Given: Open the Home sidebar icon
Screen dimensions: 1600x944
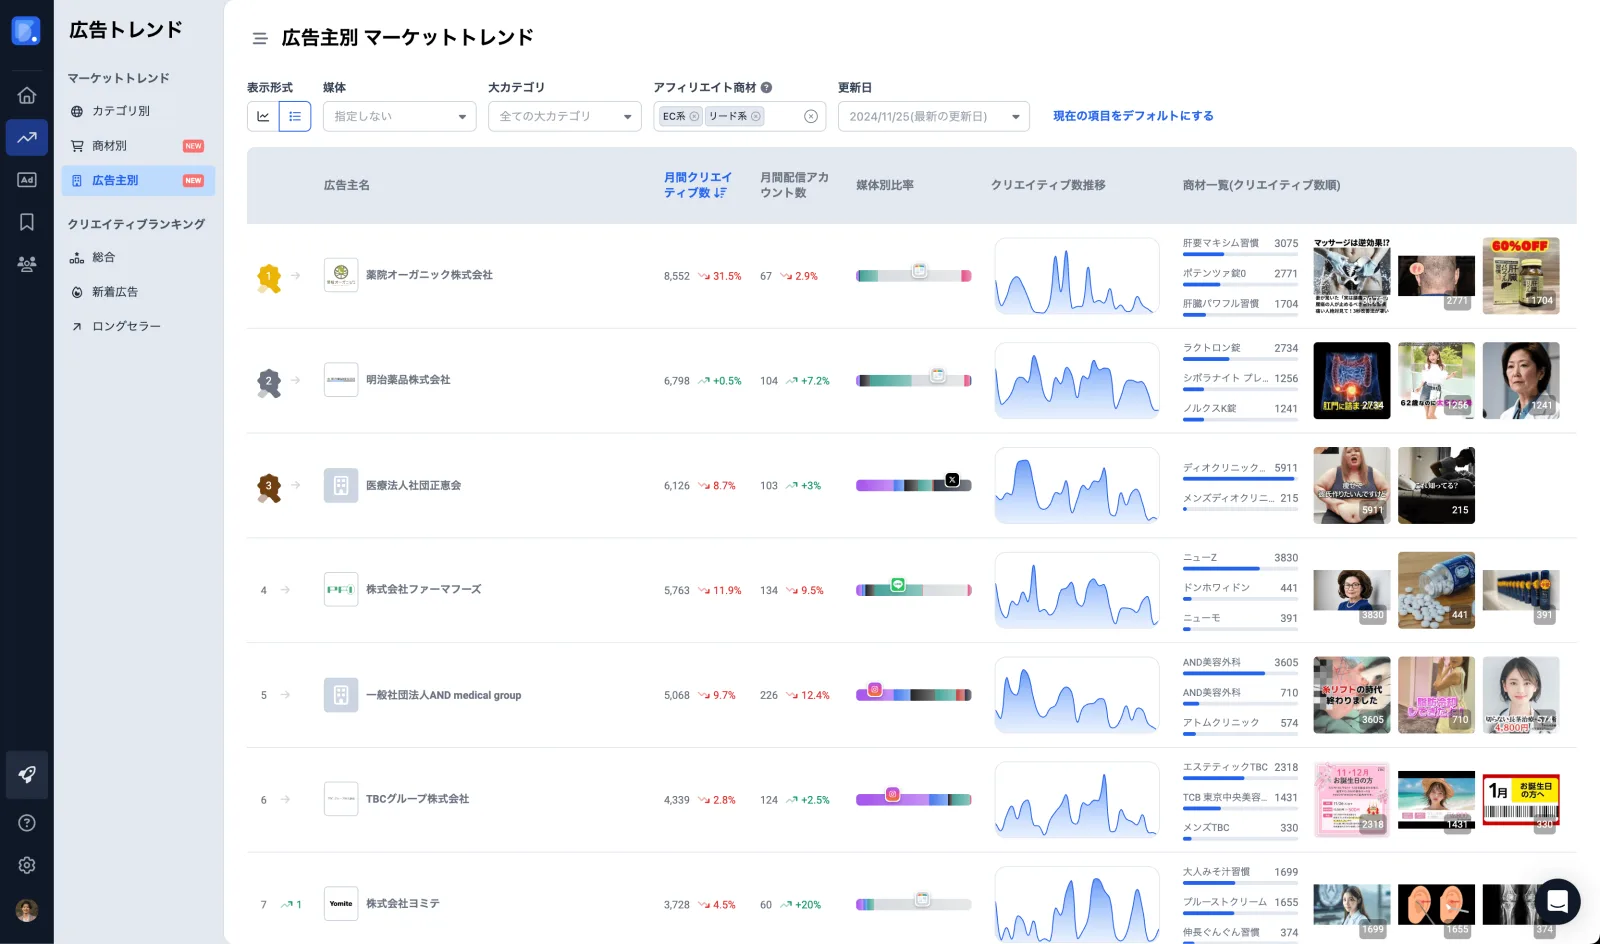Looking at the screenshot, I should 27,95.
